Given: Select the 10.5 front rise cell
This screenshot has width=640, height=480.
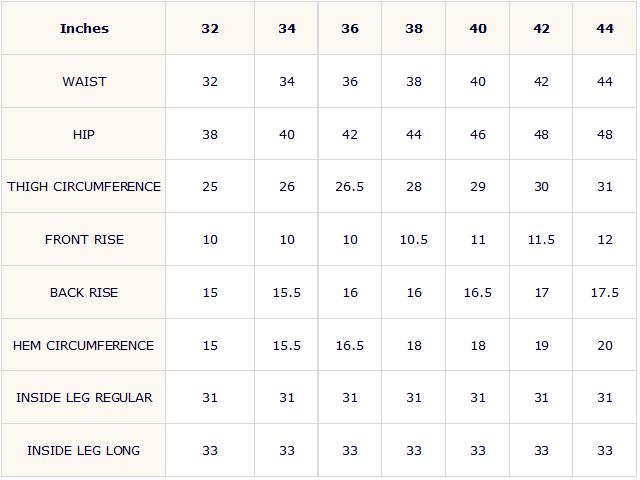Looking at the screenshot, I should (x=414, y=239).
